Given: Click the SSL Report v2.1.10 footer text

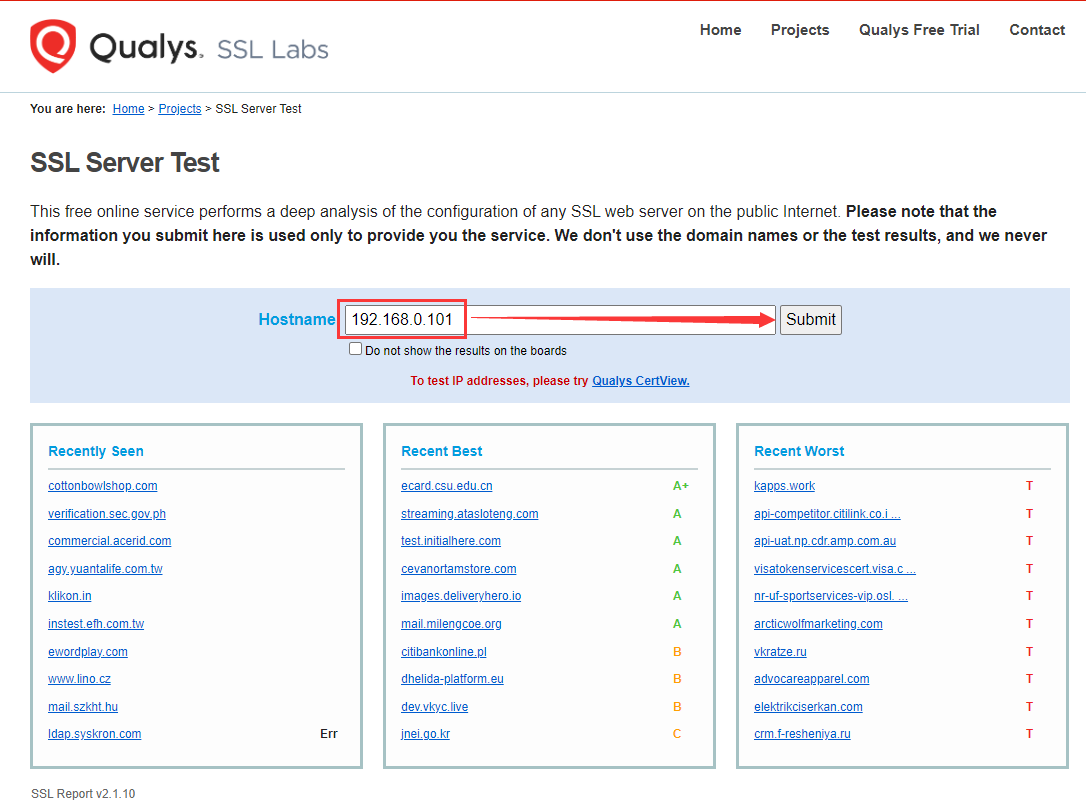Looking at the screenshot, I should point(83,794).
